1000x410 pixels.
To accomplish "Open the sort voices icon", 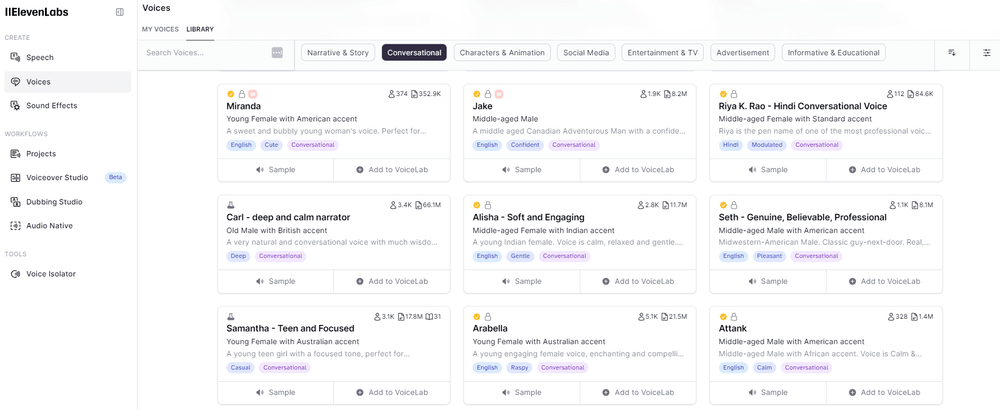I will [952, 53].
